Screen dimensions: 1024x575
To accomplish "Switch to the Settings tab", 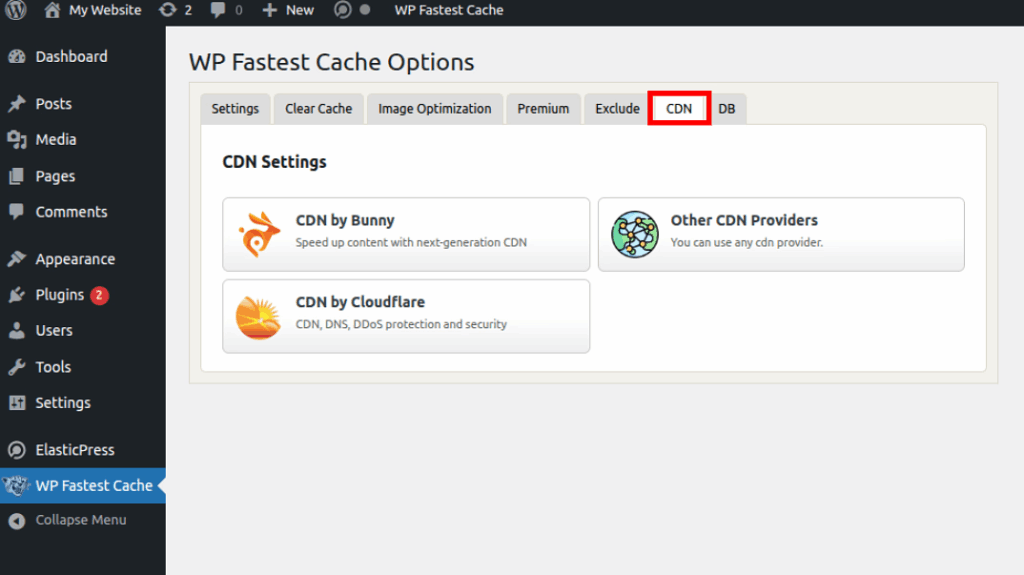I will pos(235,108).
